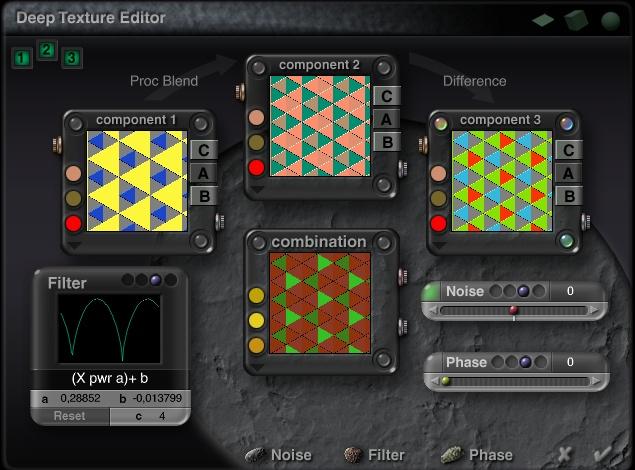Screen dimensions: 635x470
Task: Pick component 1 salmon color swatch
Action: [x=74, y=173]
